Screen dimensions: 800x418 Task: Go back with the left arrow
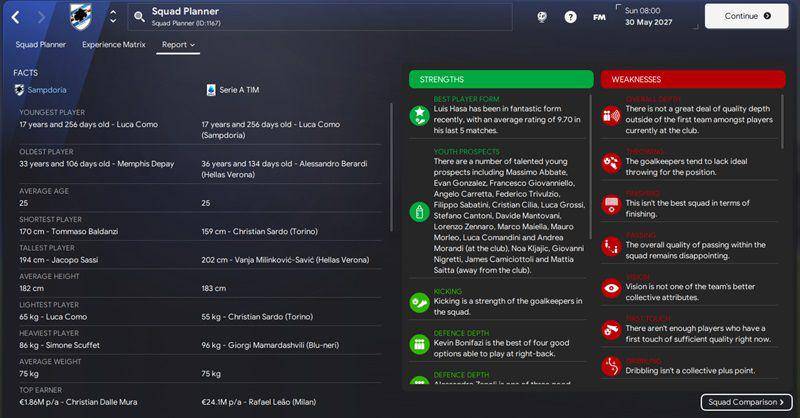15,17
